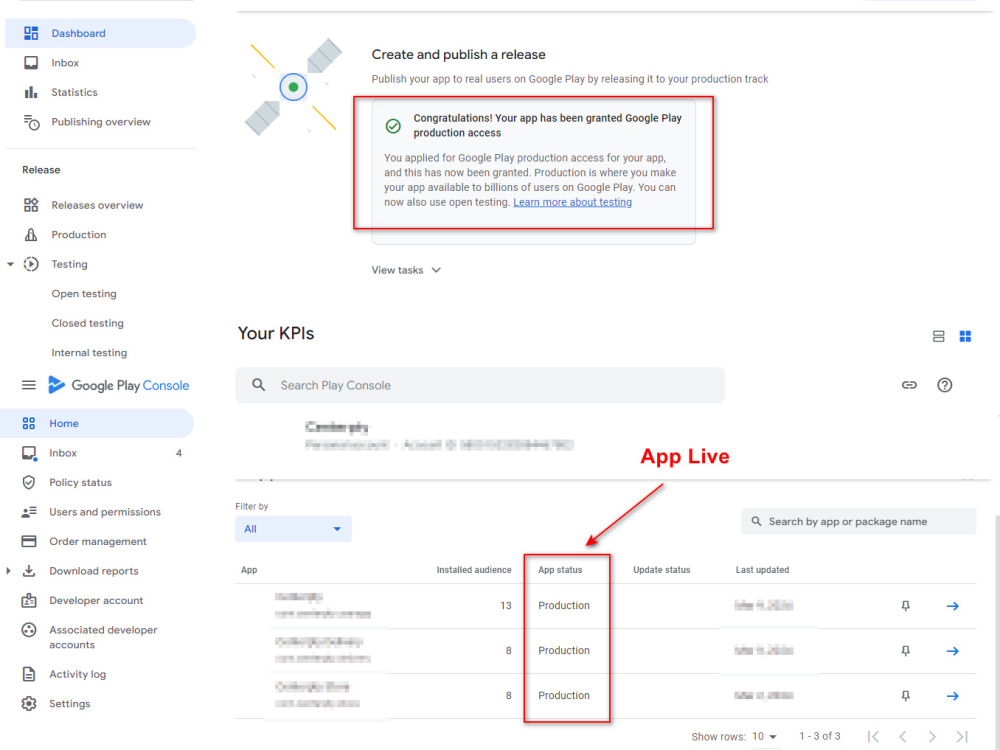Viewport: 1000px width, 750px height.
Task: Open the app with 13 installs via arrow
Action: coord(953,606)
